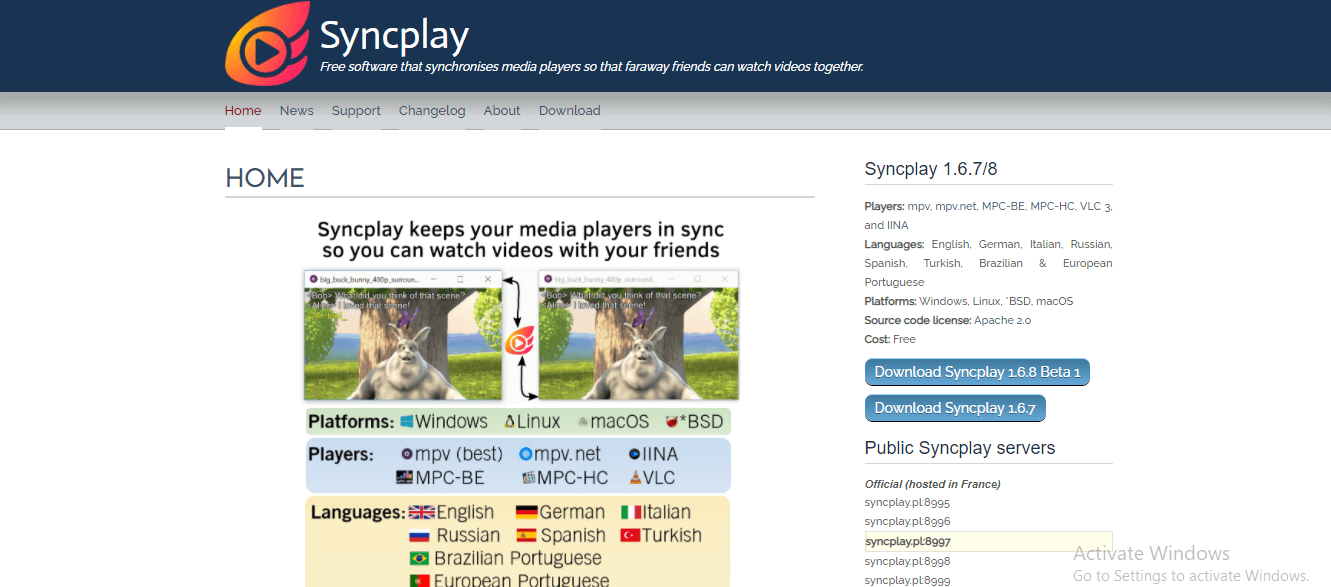
Task: Go to the News page
Action: pos(297,111)
